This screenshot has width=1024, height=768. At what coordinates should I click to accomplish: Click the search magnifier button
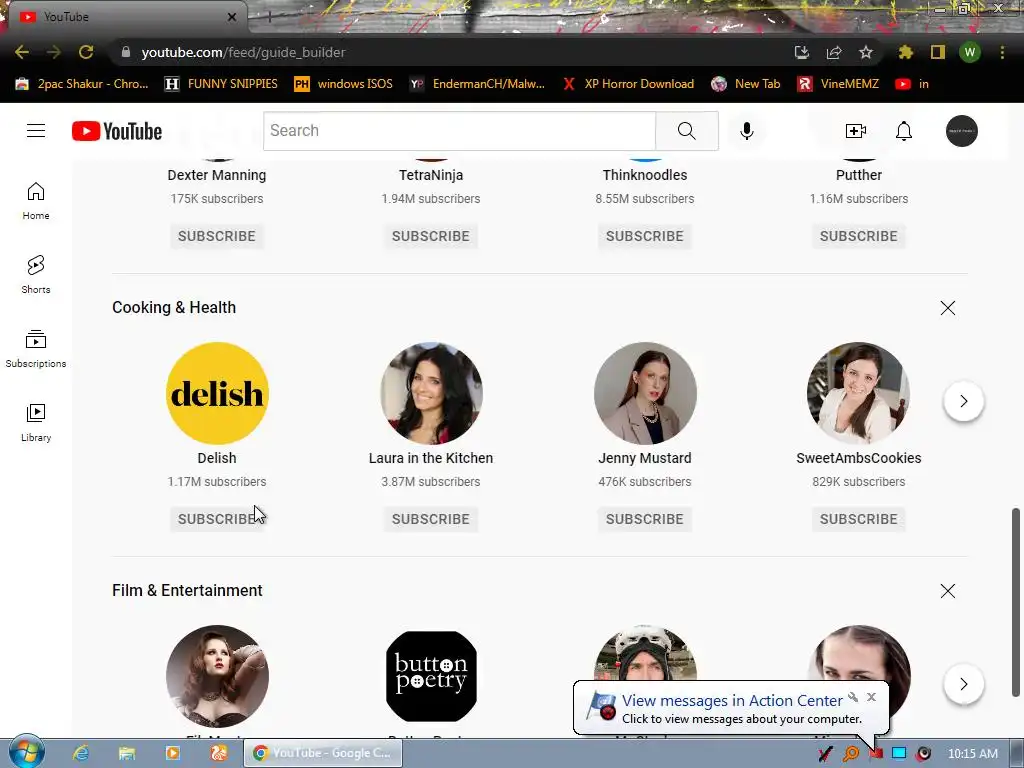(x=686, y=131)
